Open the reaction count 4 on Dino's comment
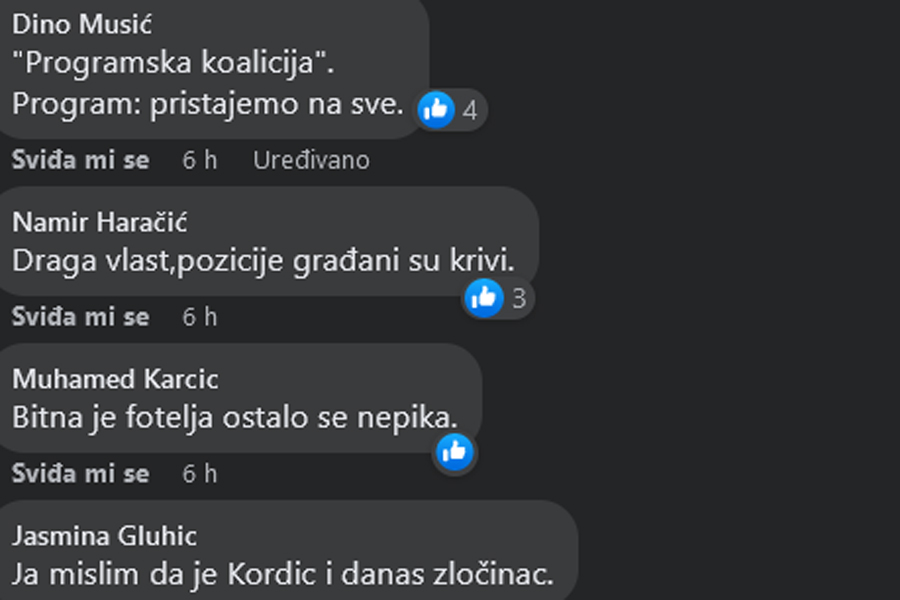The height and width of the screenshot is (600, 900). [470, 110]
